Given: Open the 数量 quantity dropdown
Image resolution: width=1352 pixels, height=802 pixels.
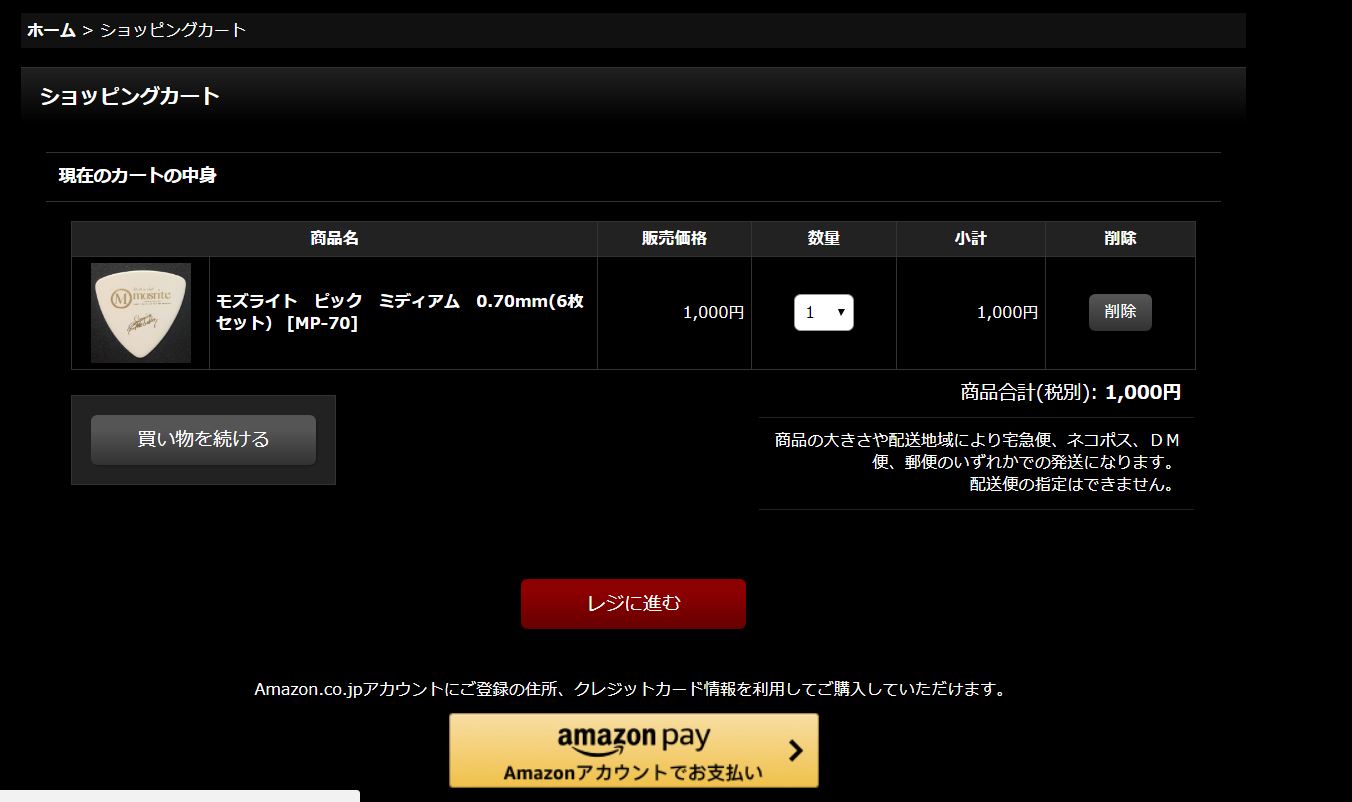Looking at the screenshot, I should pyautogui.click(x=824, y=312).
